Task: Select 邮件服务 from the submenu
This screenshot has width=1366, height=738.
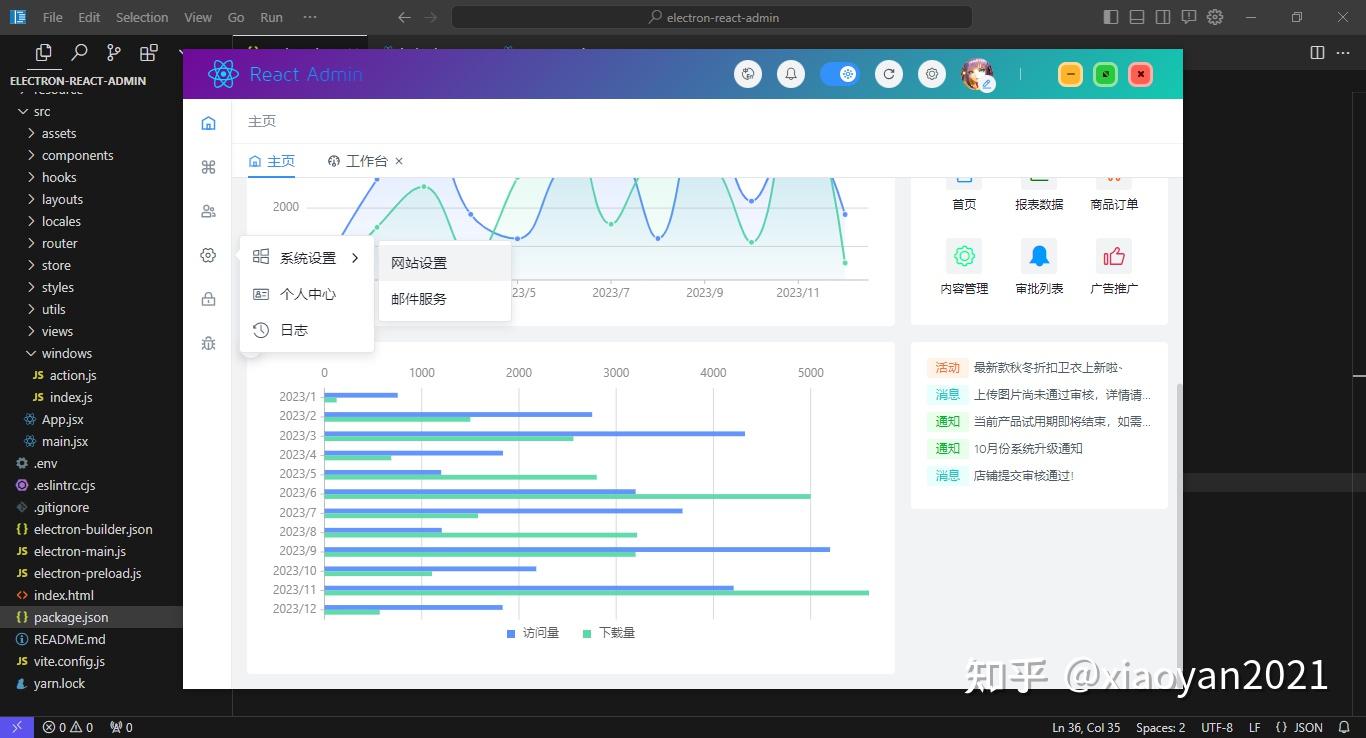Action: (x=419, y=298)
